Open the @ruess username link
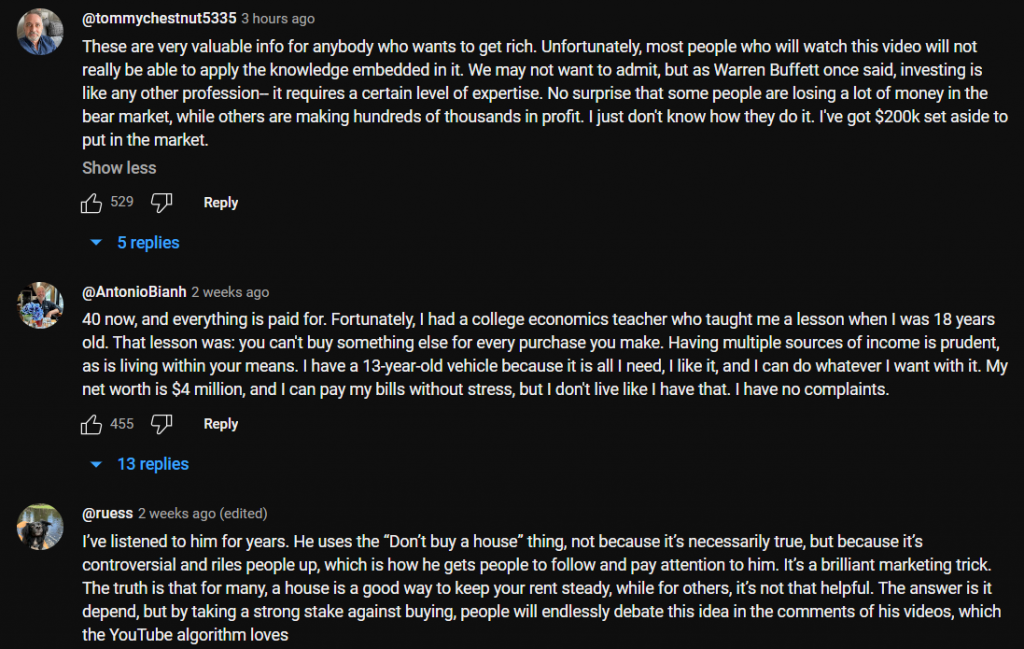This screenshot has width=1024, height=649. pos(107,514)
